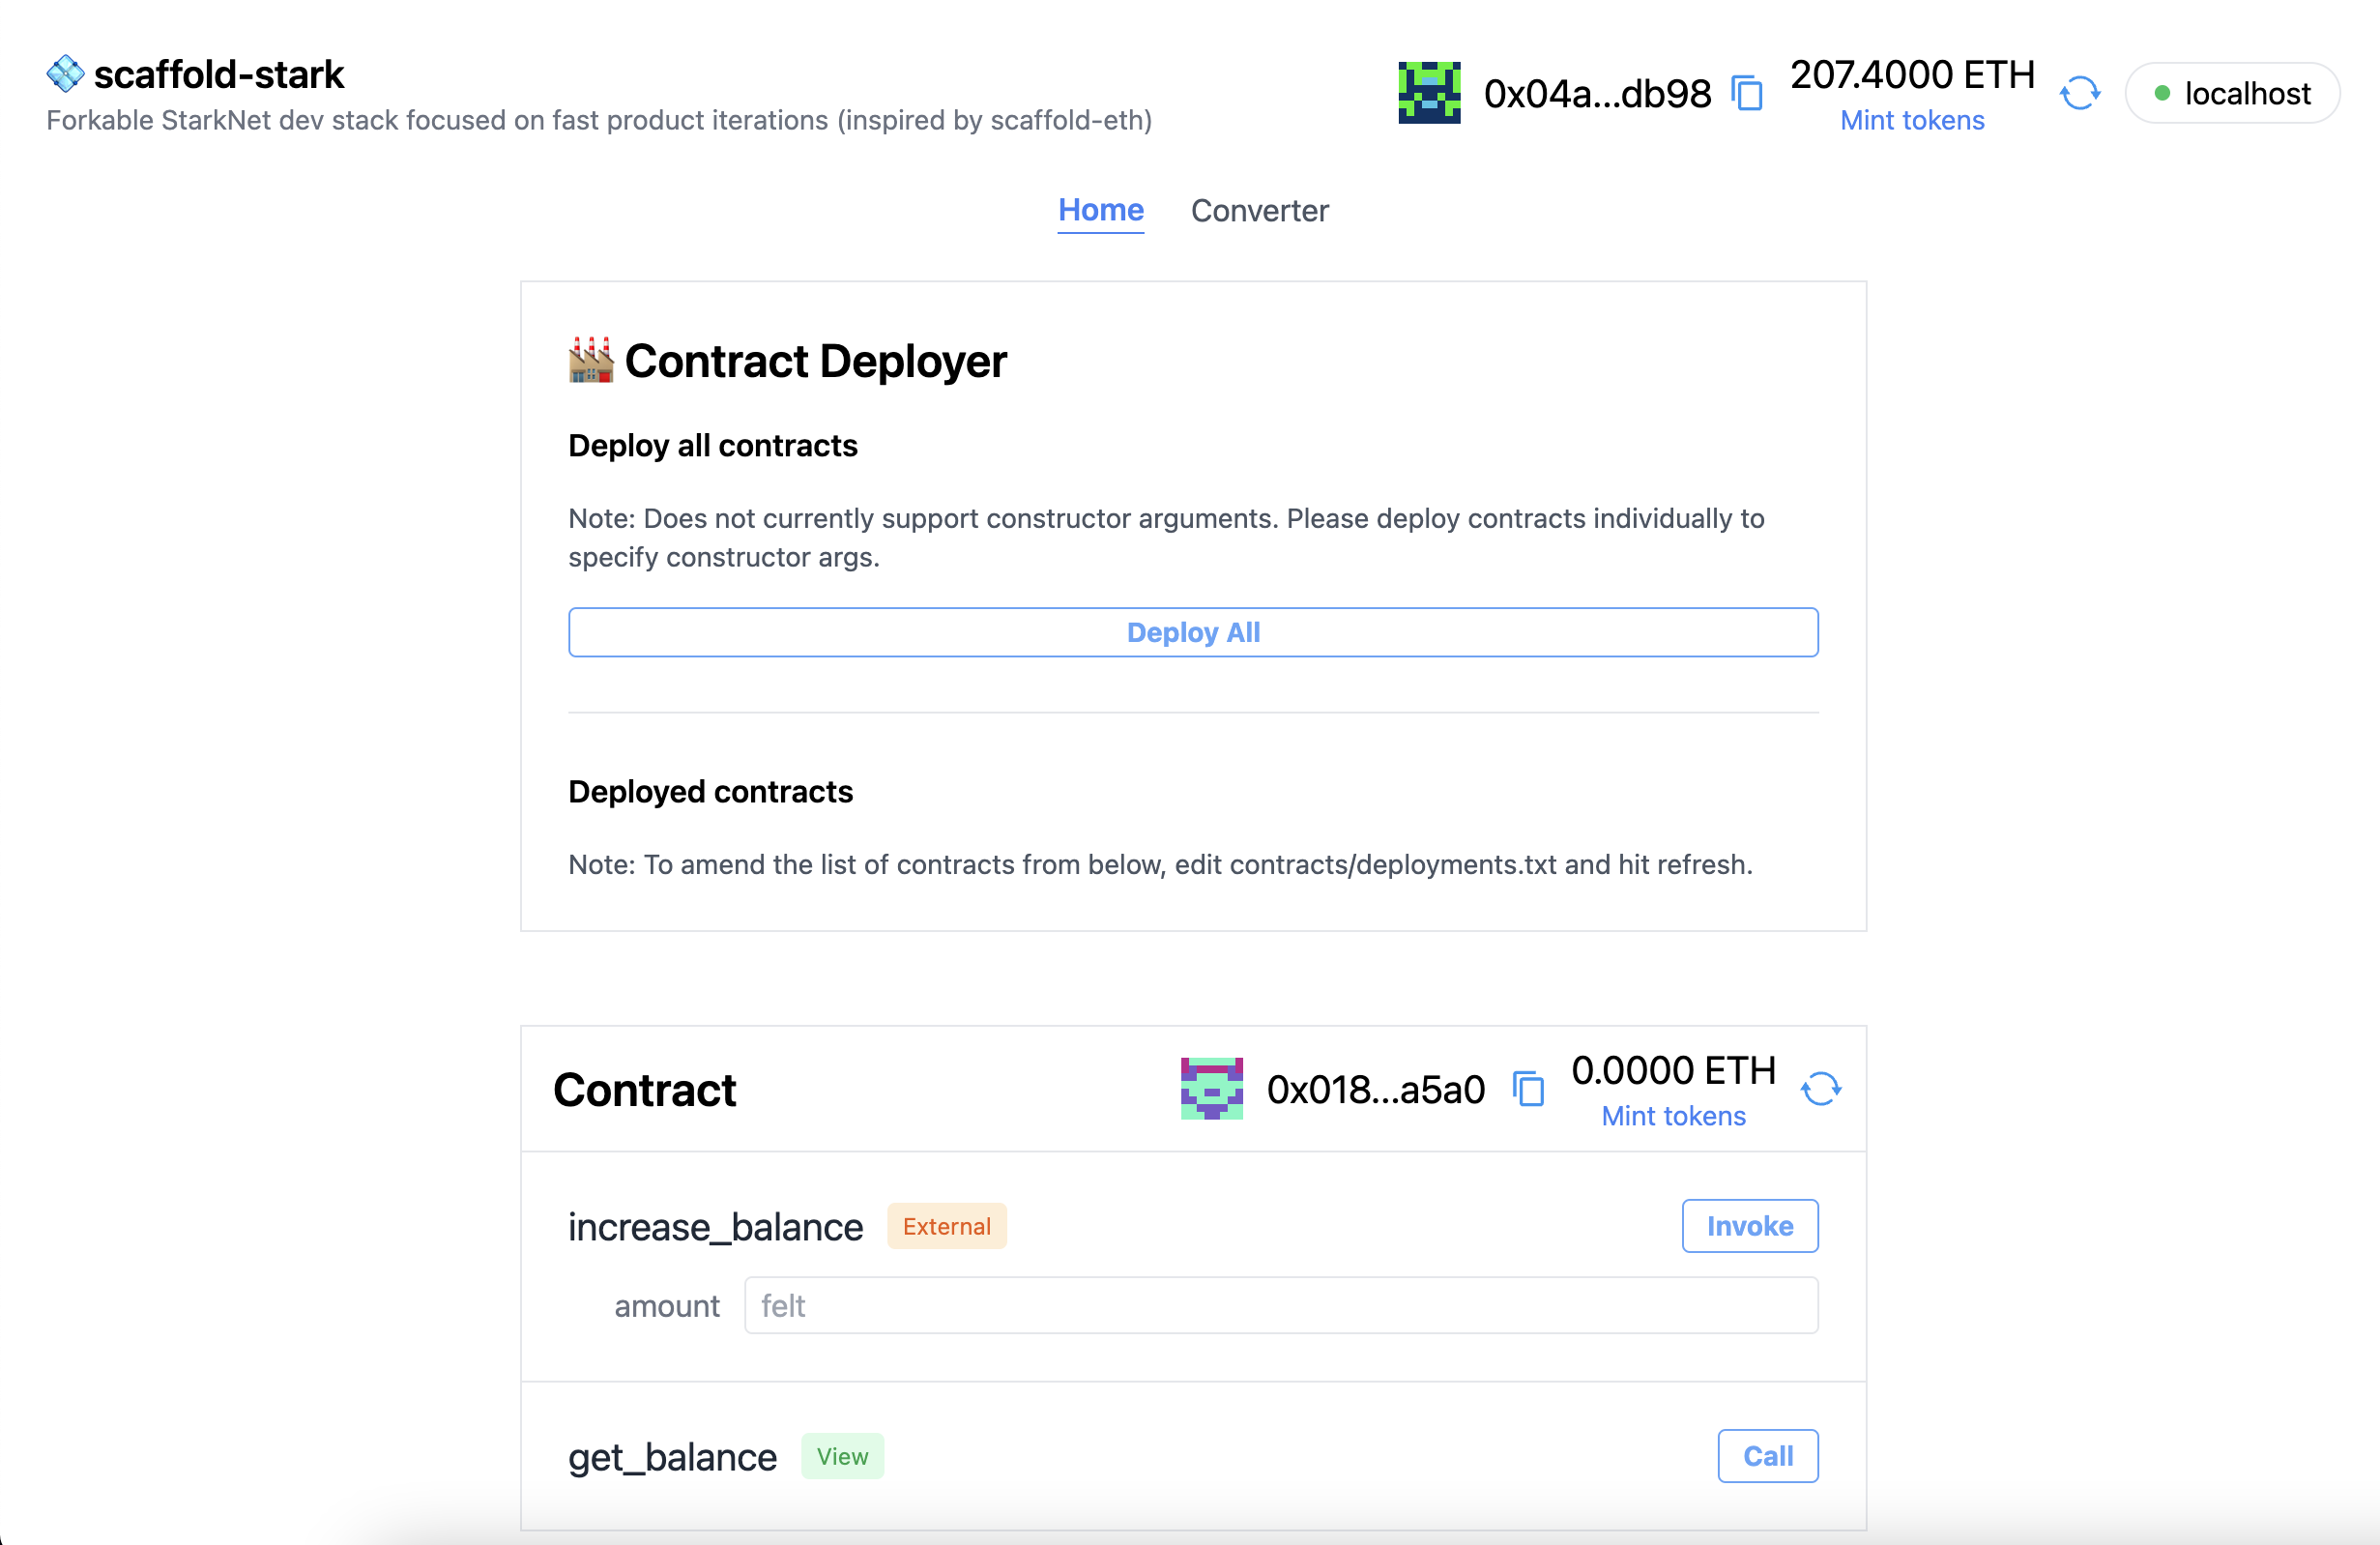Click the External badge on increase_balance
2380x1545 pixels.
pos(945,1226)
